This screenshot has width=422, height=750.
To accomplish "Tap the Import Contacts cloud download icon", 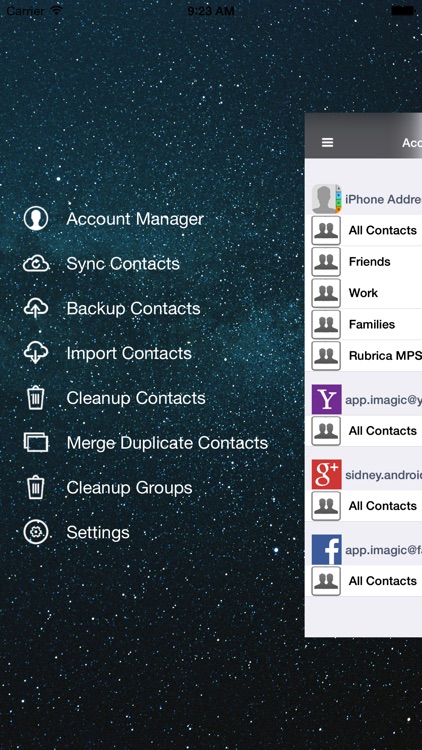I will pyautogui.click(x=36, y=353).
